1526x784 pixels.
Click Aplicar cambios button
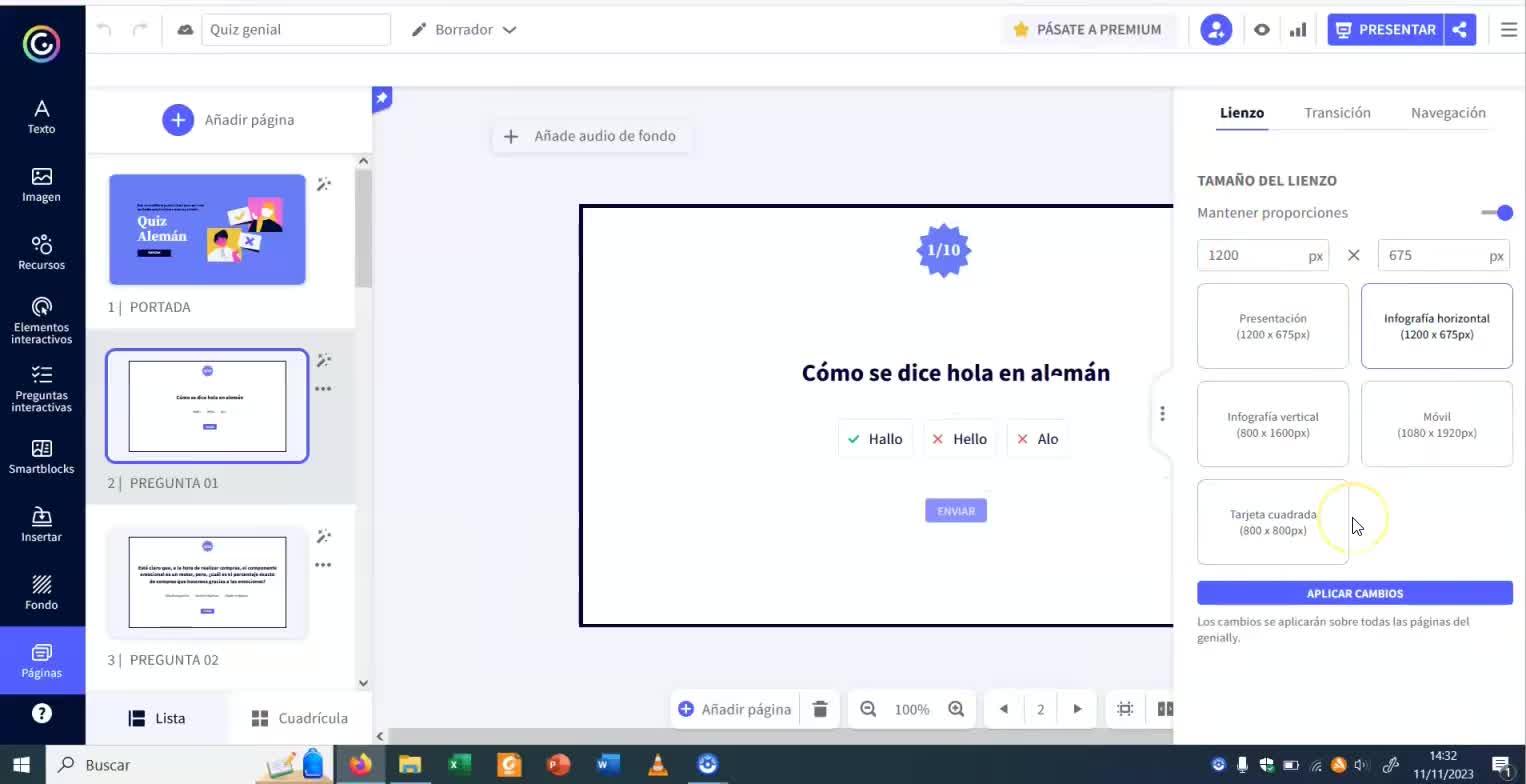click(1355, 593)
